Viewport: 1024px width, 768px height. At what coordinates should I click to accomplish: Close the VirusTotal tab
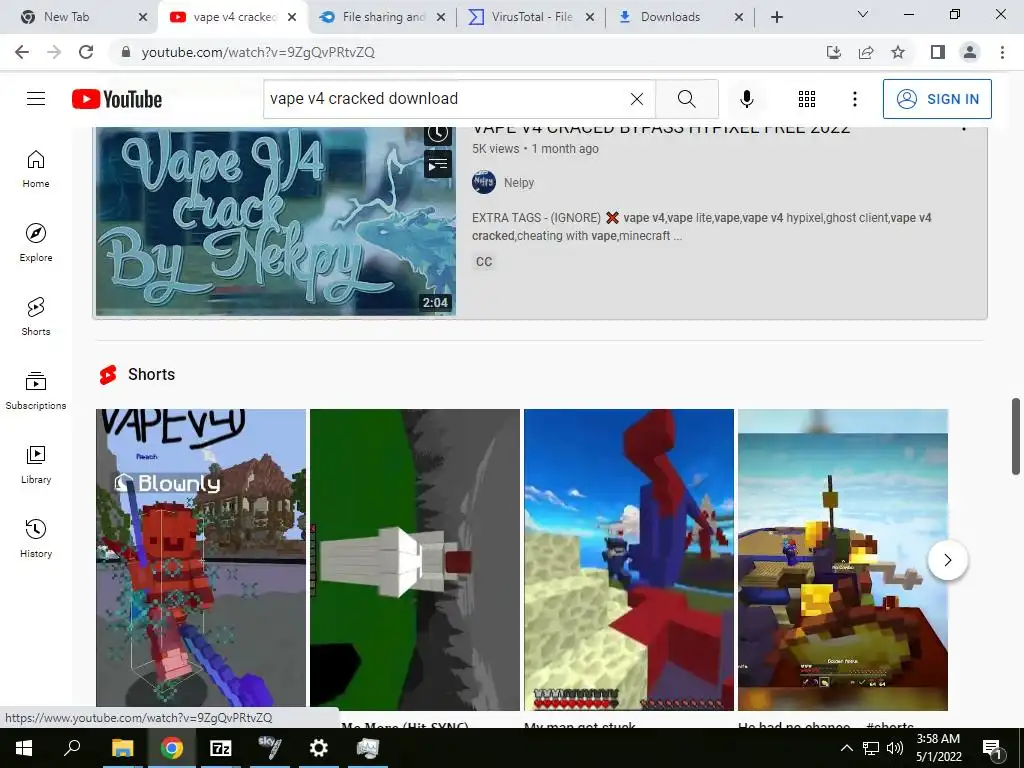pyautogui.click(x=590, y=17)
